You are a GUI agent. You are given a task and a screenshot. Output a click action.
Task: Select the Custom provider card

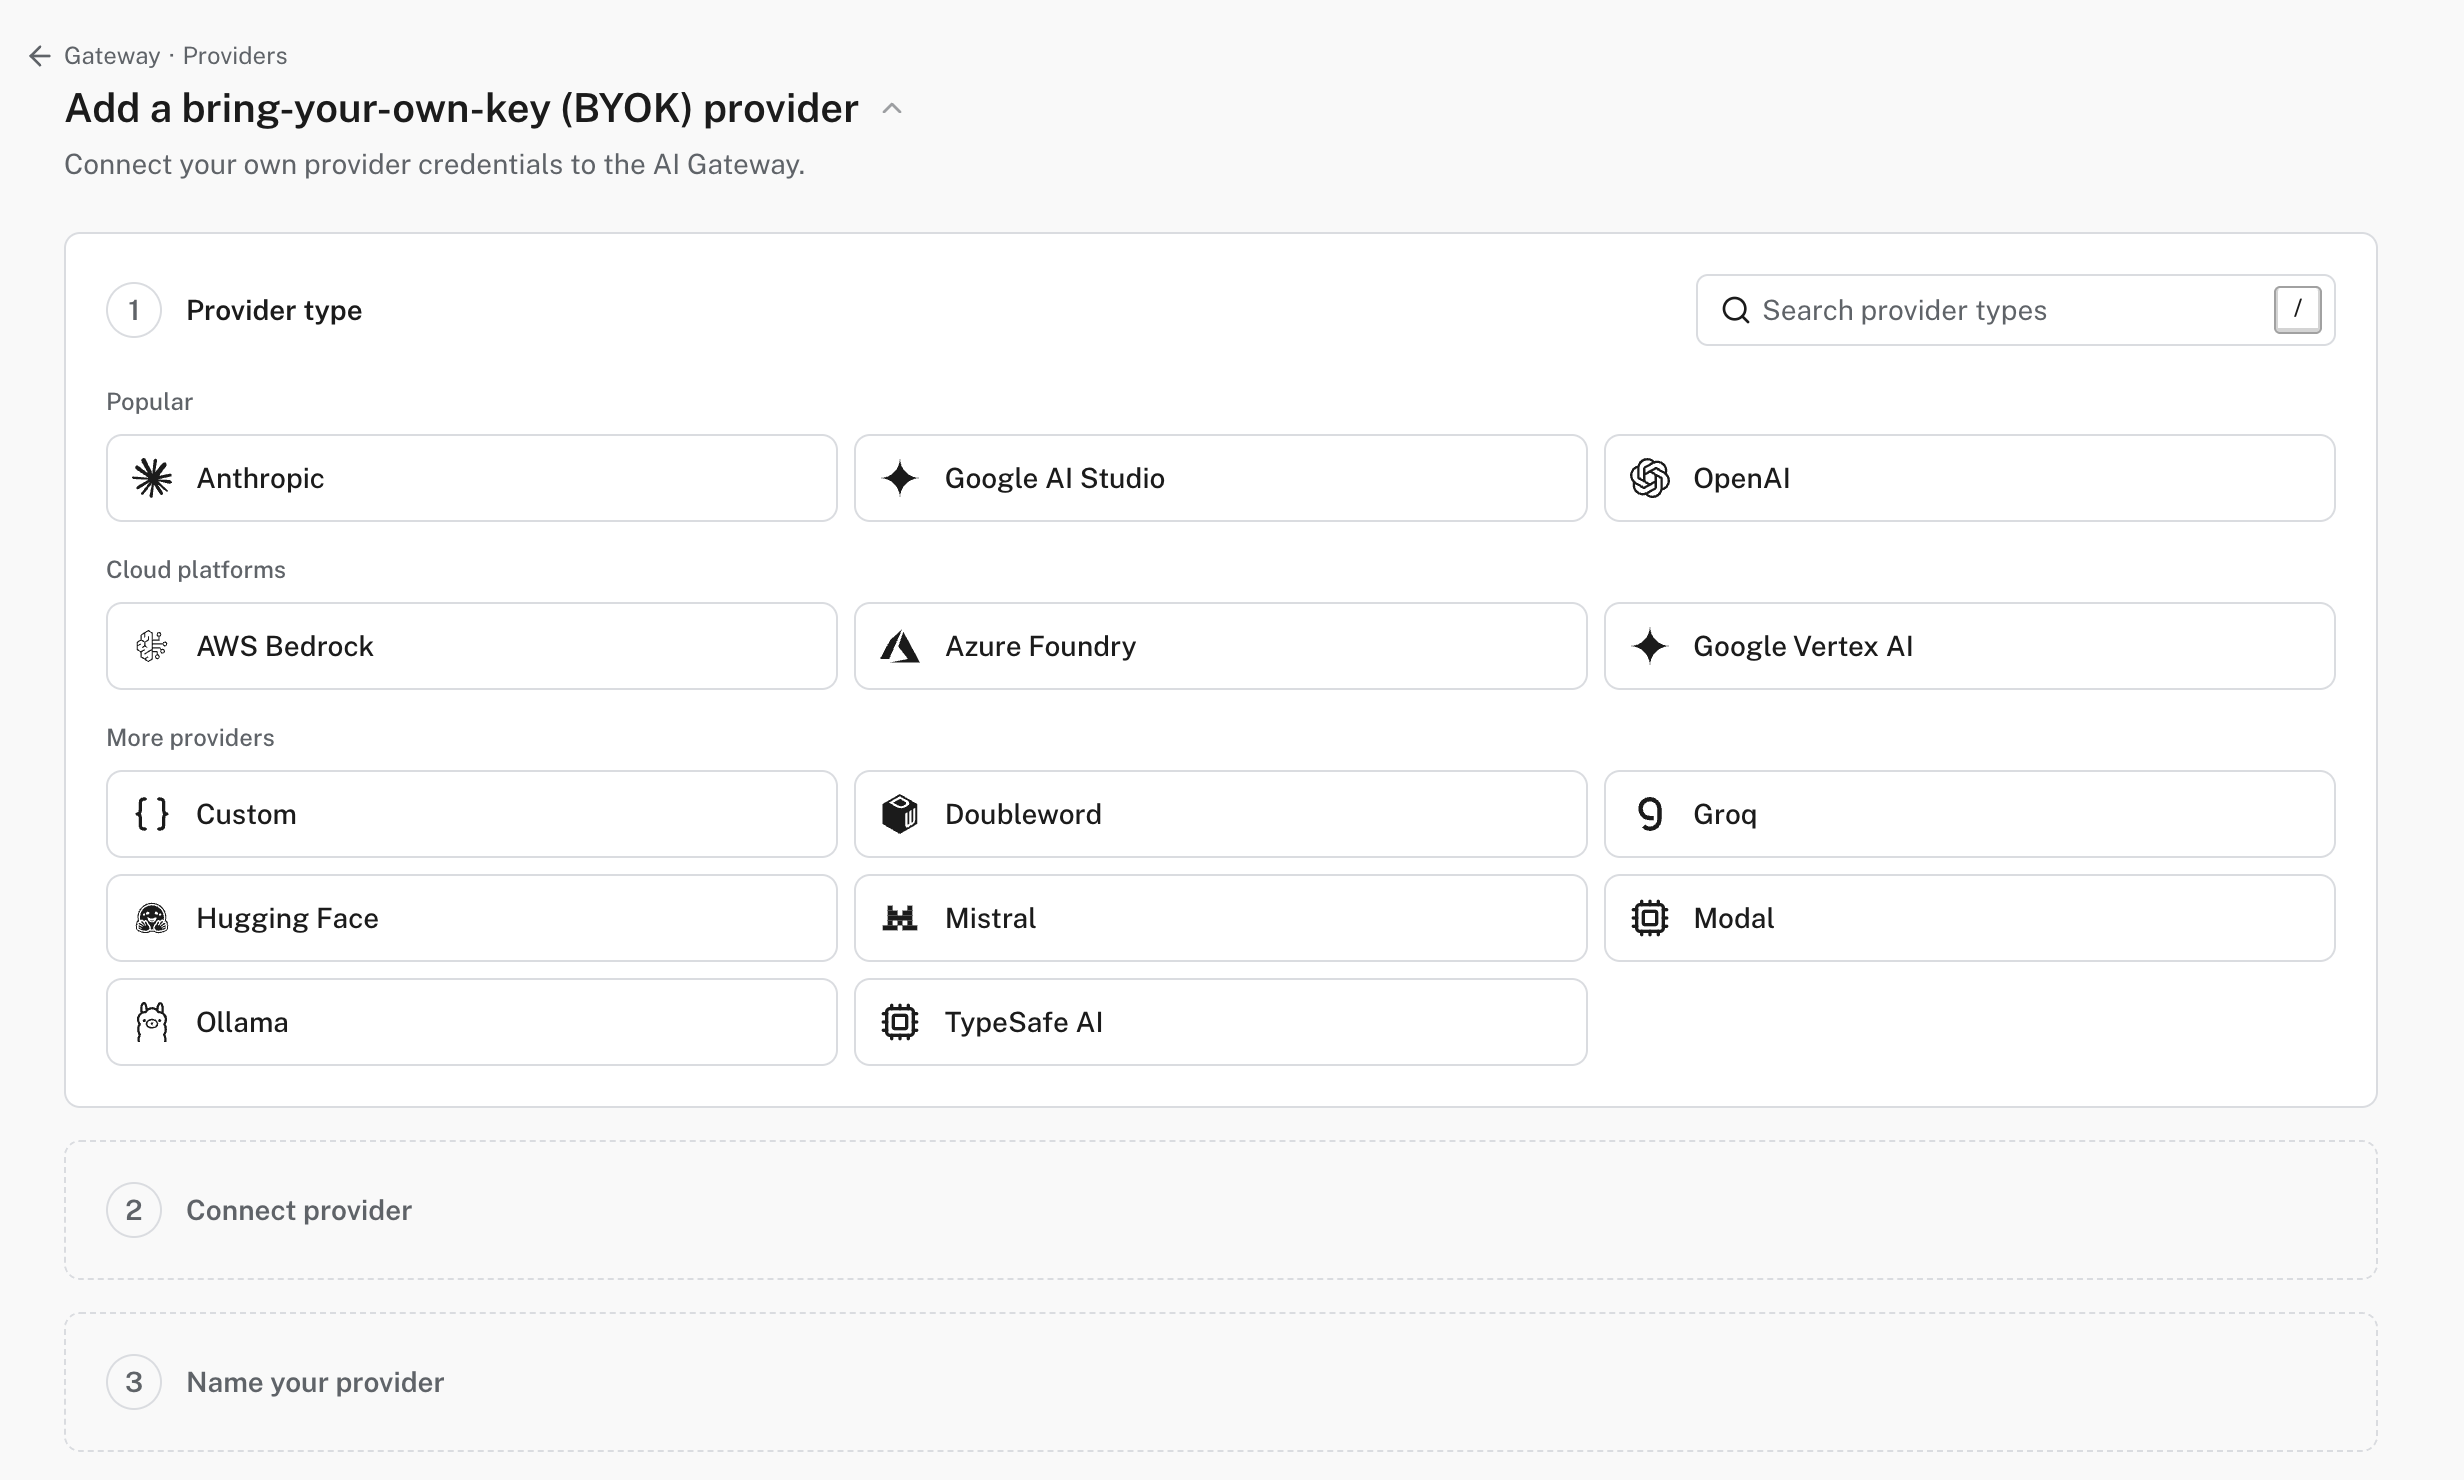472,814
